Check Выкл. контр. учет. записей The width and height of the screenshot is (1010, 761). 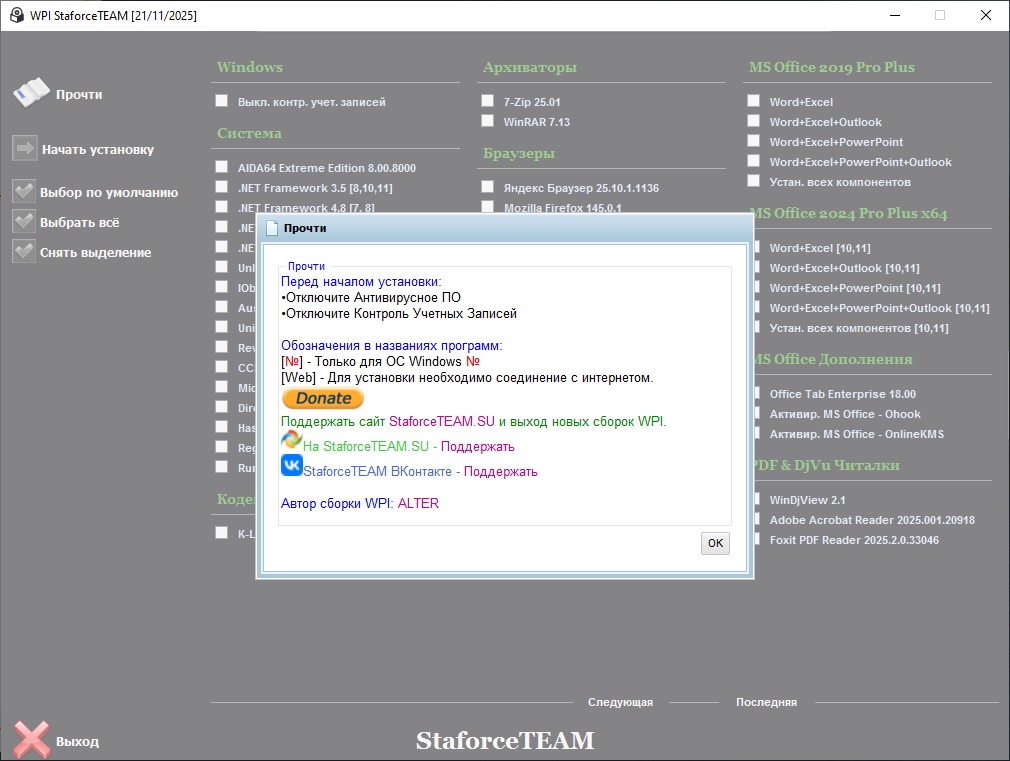coord(222,101)
